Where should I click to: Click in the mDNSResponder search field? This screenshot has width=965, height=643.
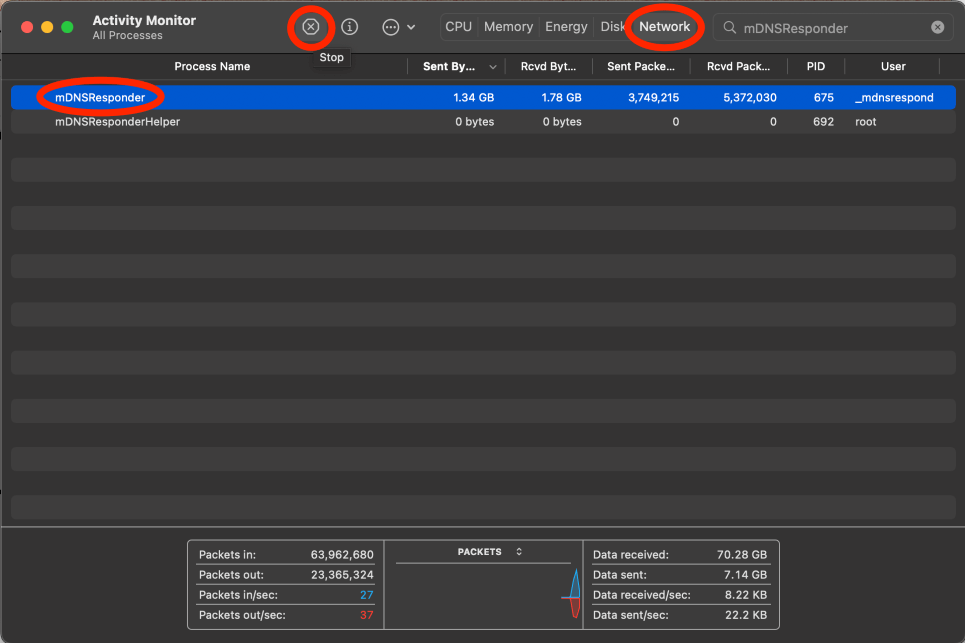click(x=830, y=28)
